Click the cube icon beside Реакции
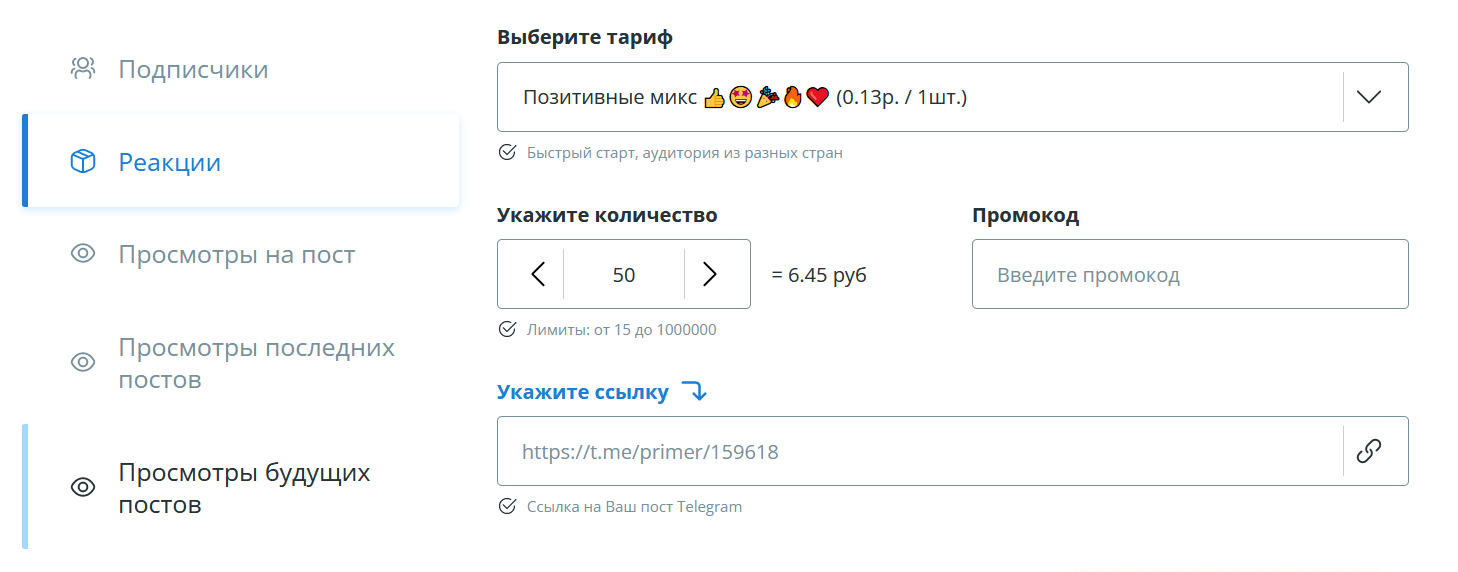Image resolution: width=1458 pixels, height=572 pixels. pos(83,162)
